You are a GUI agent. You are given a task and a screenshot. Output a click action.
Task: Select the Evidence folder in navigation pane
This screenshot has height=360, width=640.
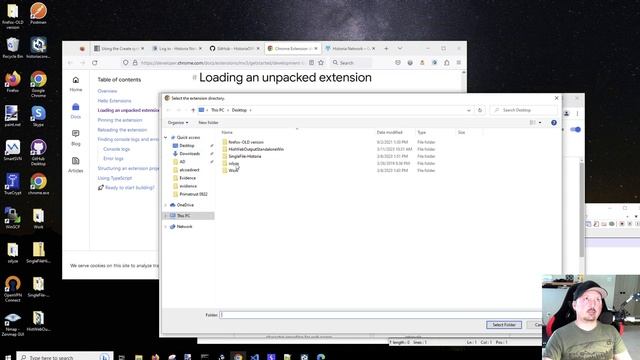pyautogui.click(x=187, y=178)
